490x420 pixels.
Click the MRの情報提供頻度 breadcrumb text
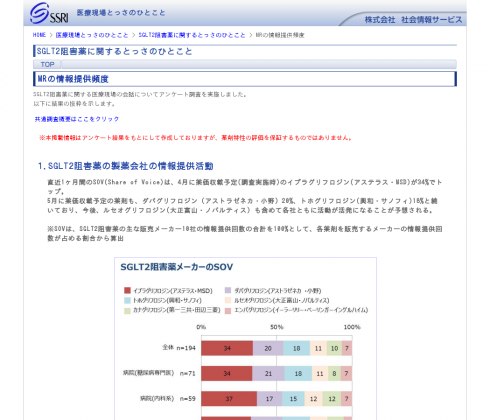click(x=280, y=35)
